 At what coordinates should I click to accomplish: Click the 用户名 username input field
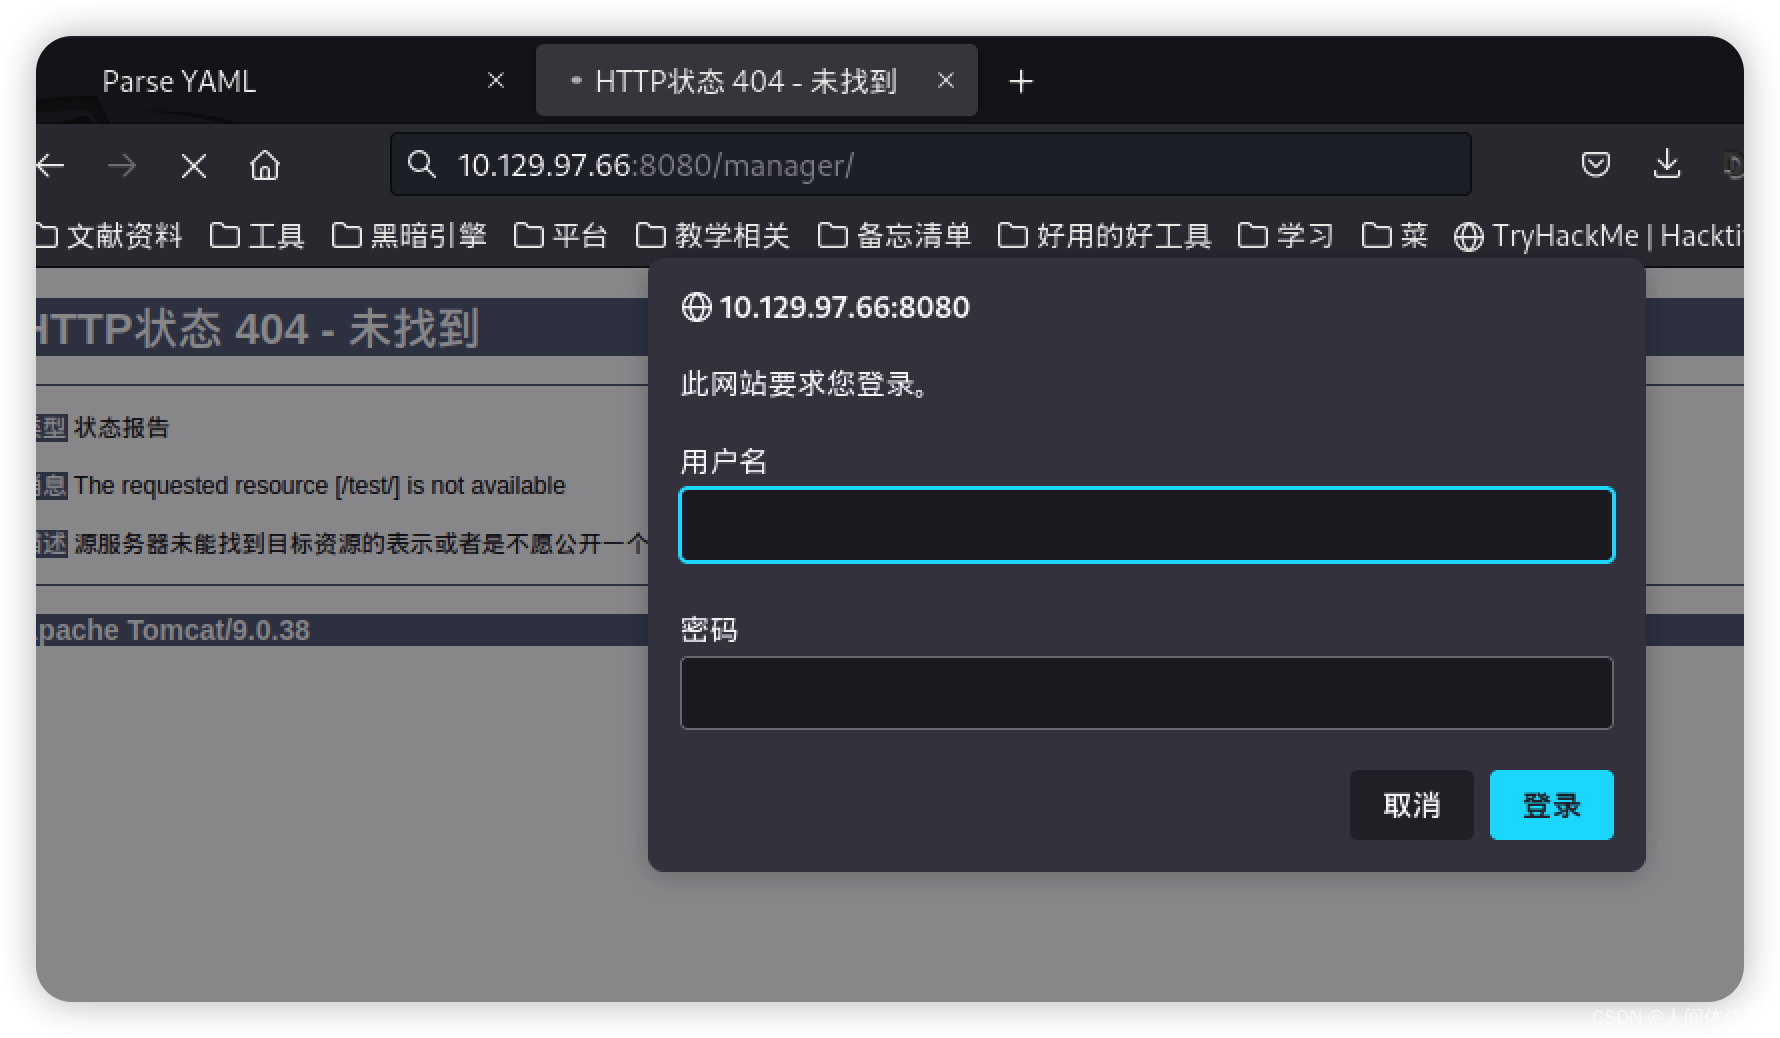click(1147, 525)
